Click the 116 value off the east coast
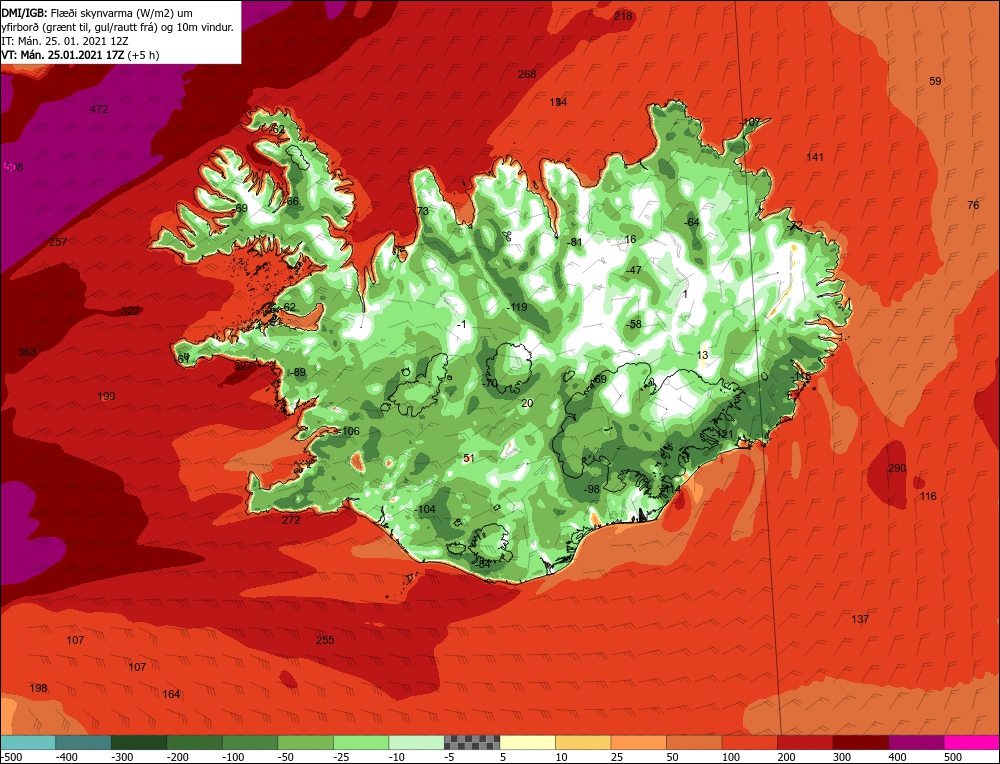This screenshot has width=1000, height=764. 928,496
